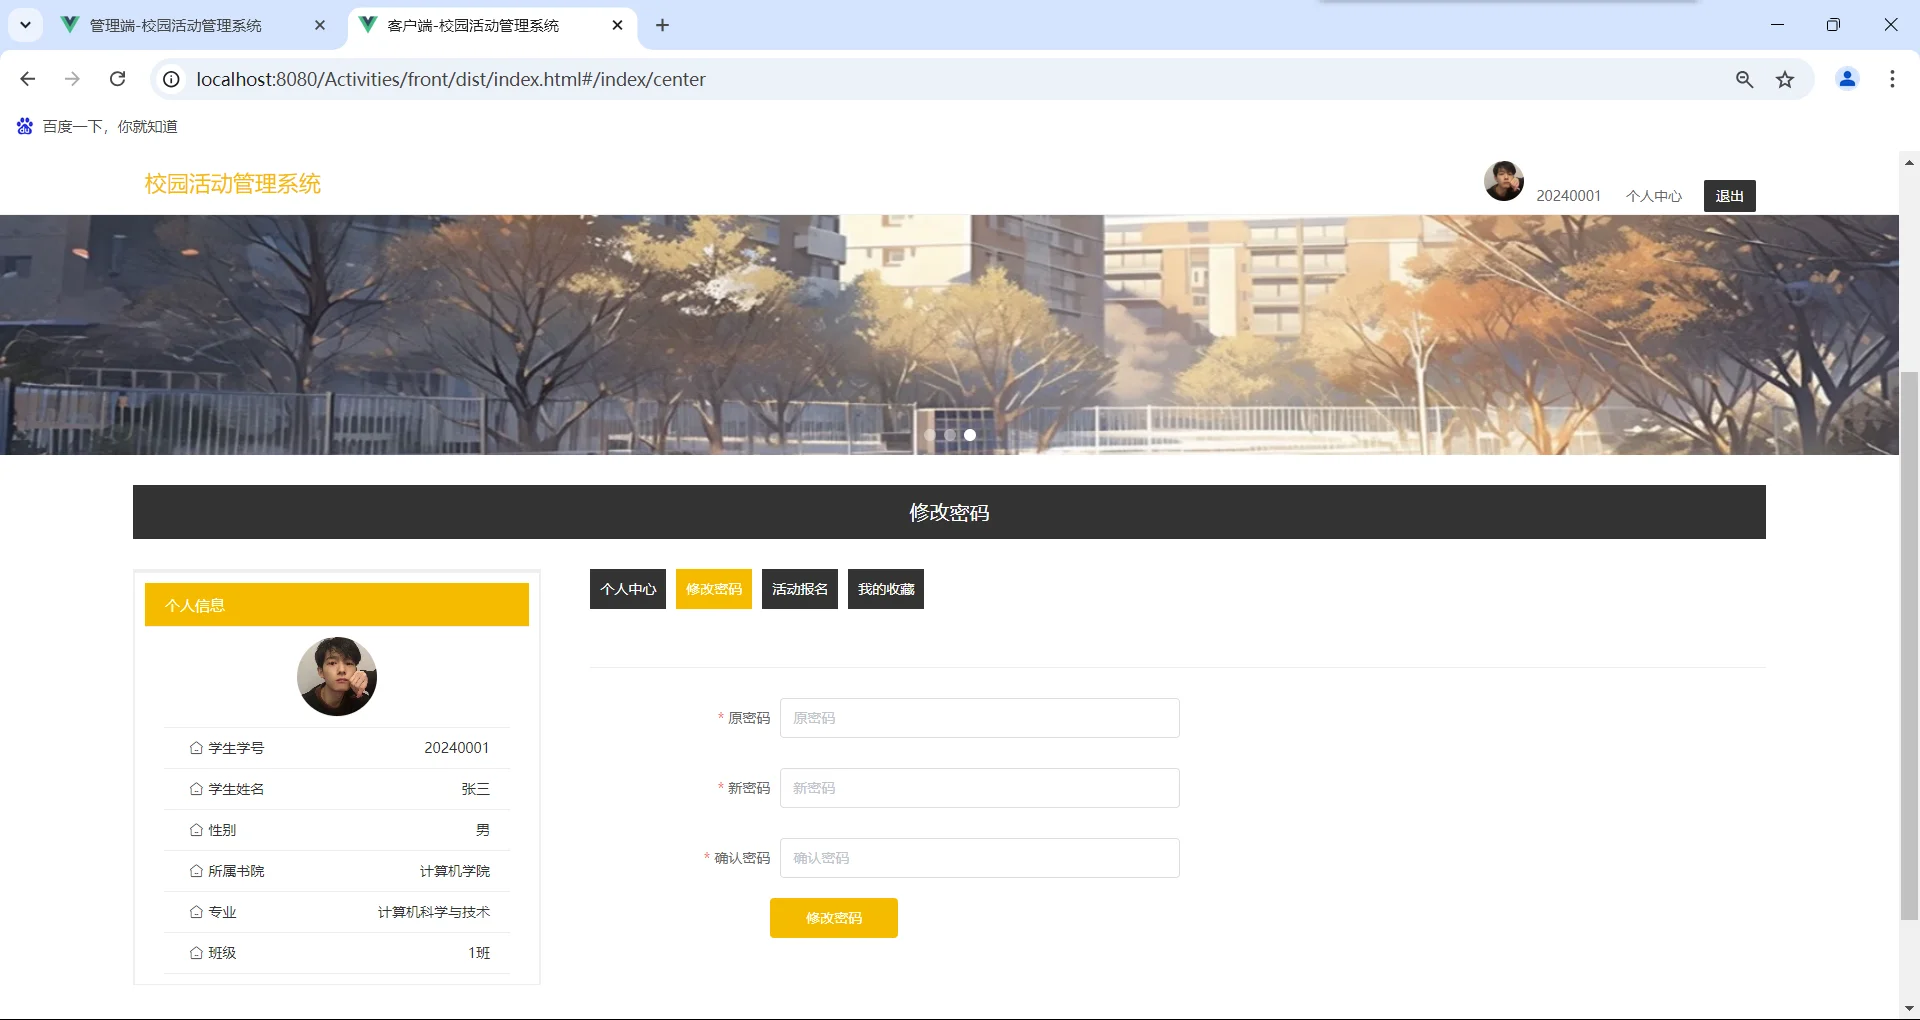Click the browser profile icon

(x=1847, y=79)
